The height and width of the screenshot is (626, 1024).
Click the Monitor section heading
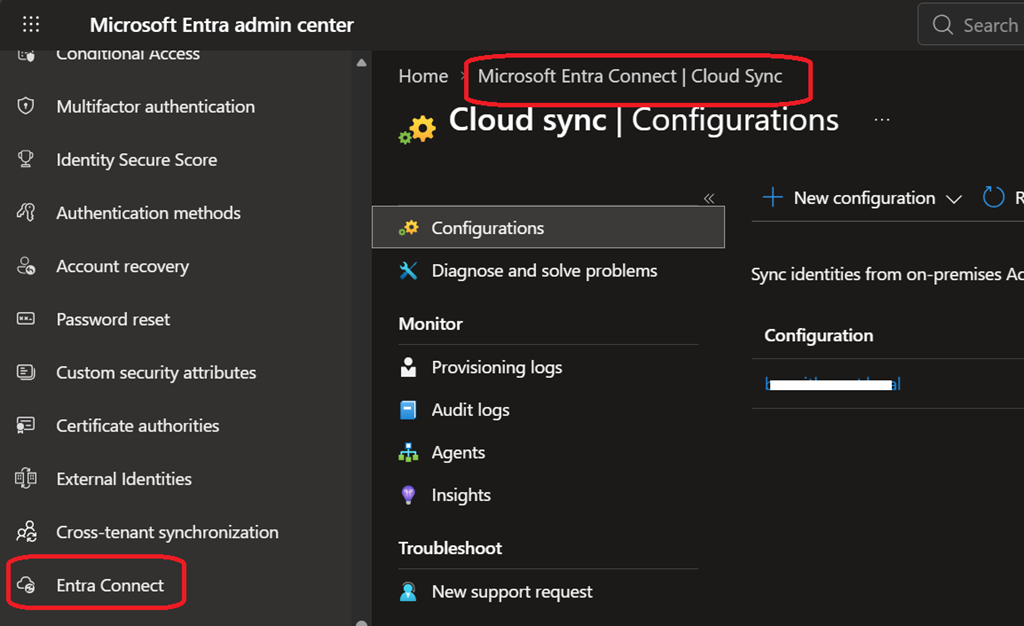(430, 324)
